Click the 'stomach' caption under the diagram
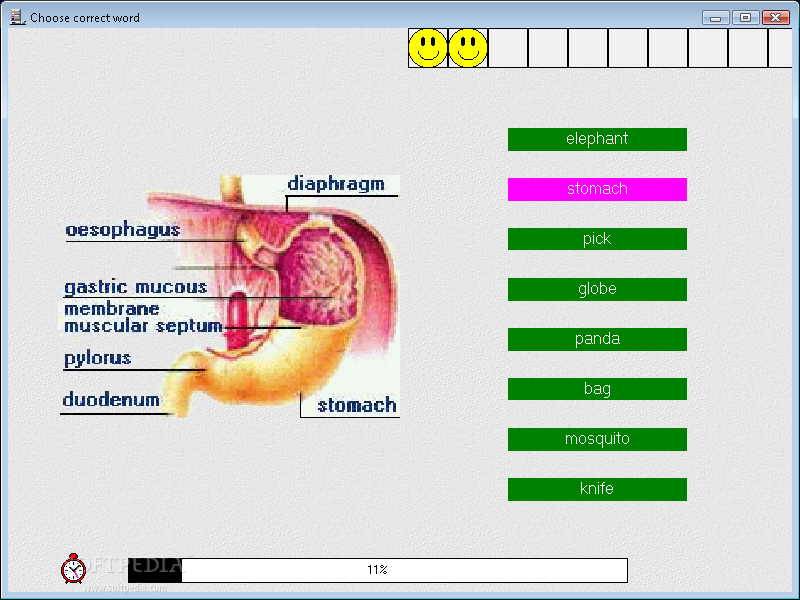800x600 pixels. pyautogui.click(x=357, y=405)
